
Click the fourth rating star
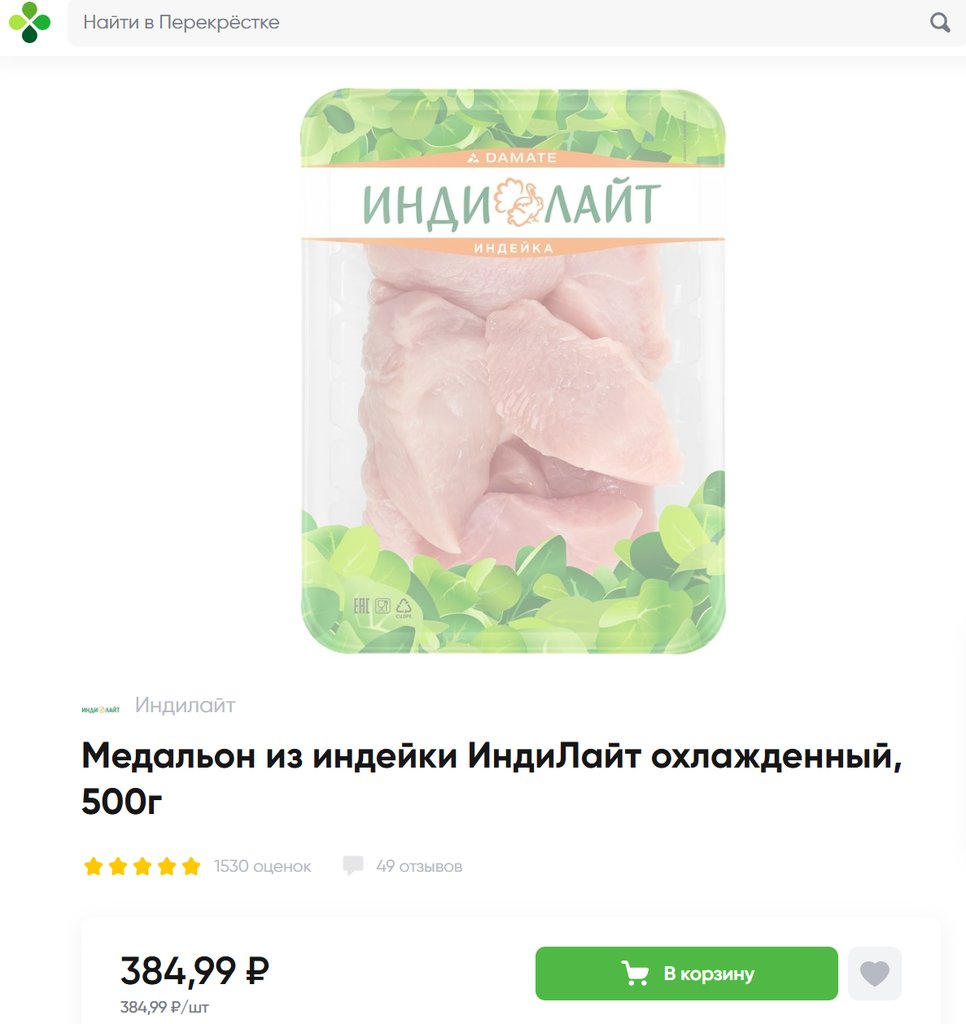[x=167, y=867]
